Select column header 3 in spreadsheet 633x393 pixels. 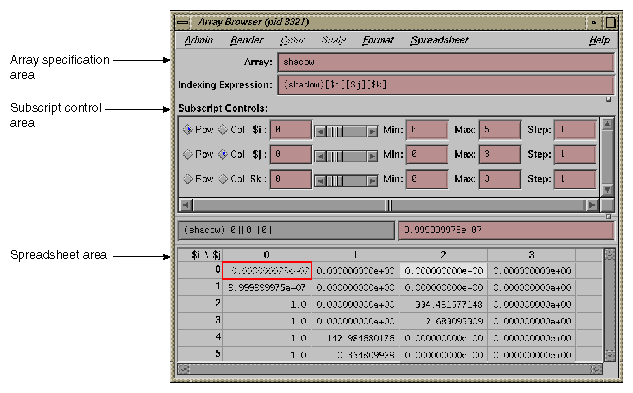point(532,255)
